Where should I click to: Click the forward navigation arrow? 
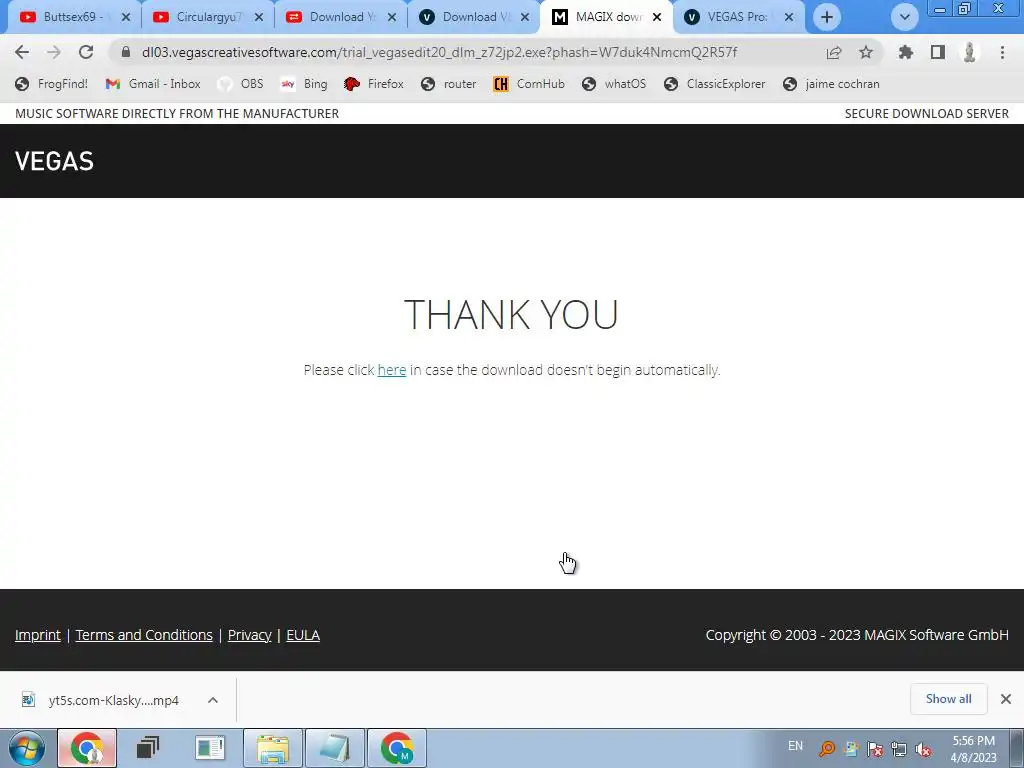54,52
